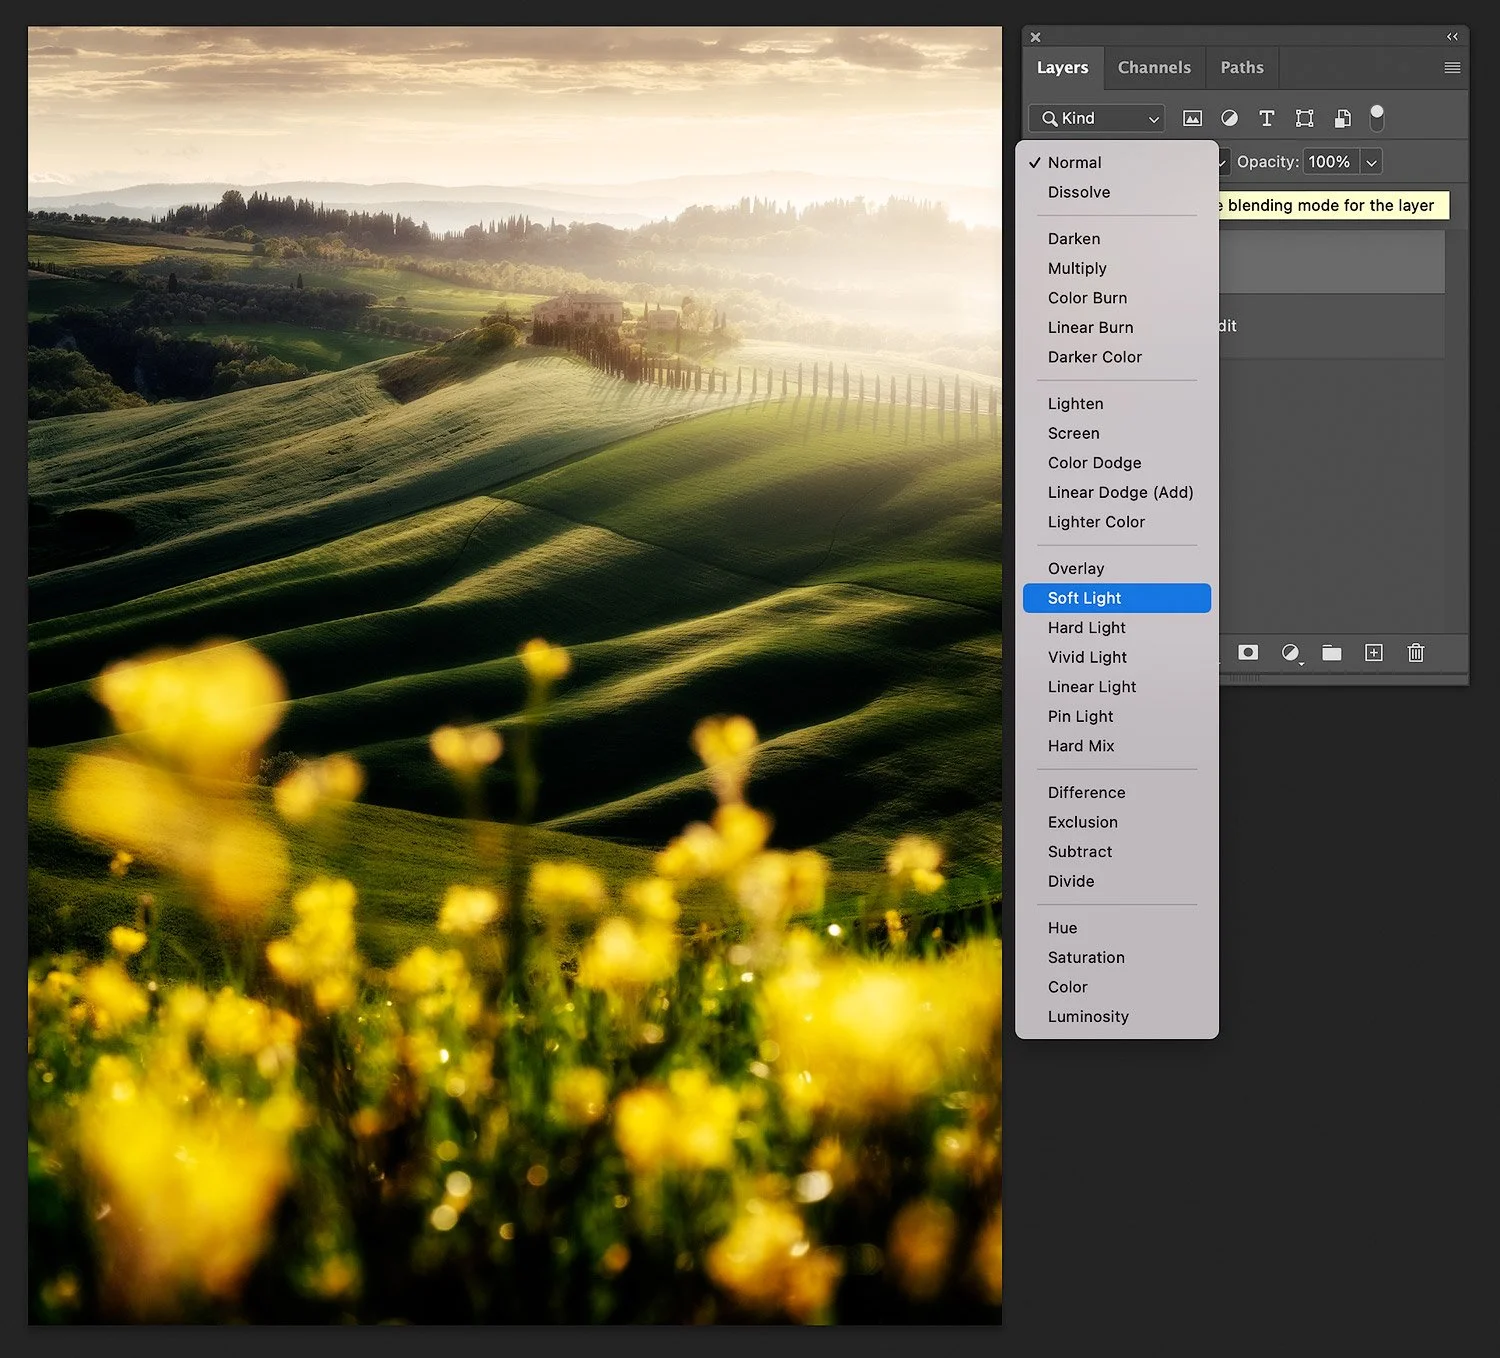Select the smart objects filter icon
This screenshot has width=1500, height=1358.
tap(1341, 118)
